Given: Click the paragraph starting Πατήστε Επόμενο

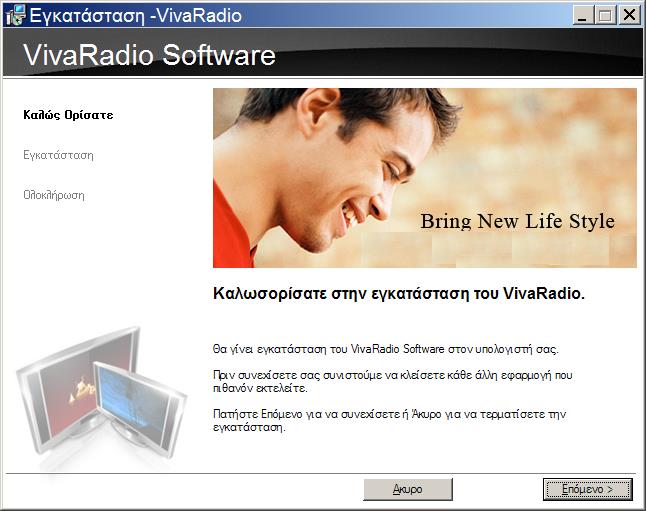Looking at the screenshot, I should point(389,420).
